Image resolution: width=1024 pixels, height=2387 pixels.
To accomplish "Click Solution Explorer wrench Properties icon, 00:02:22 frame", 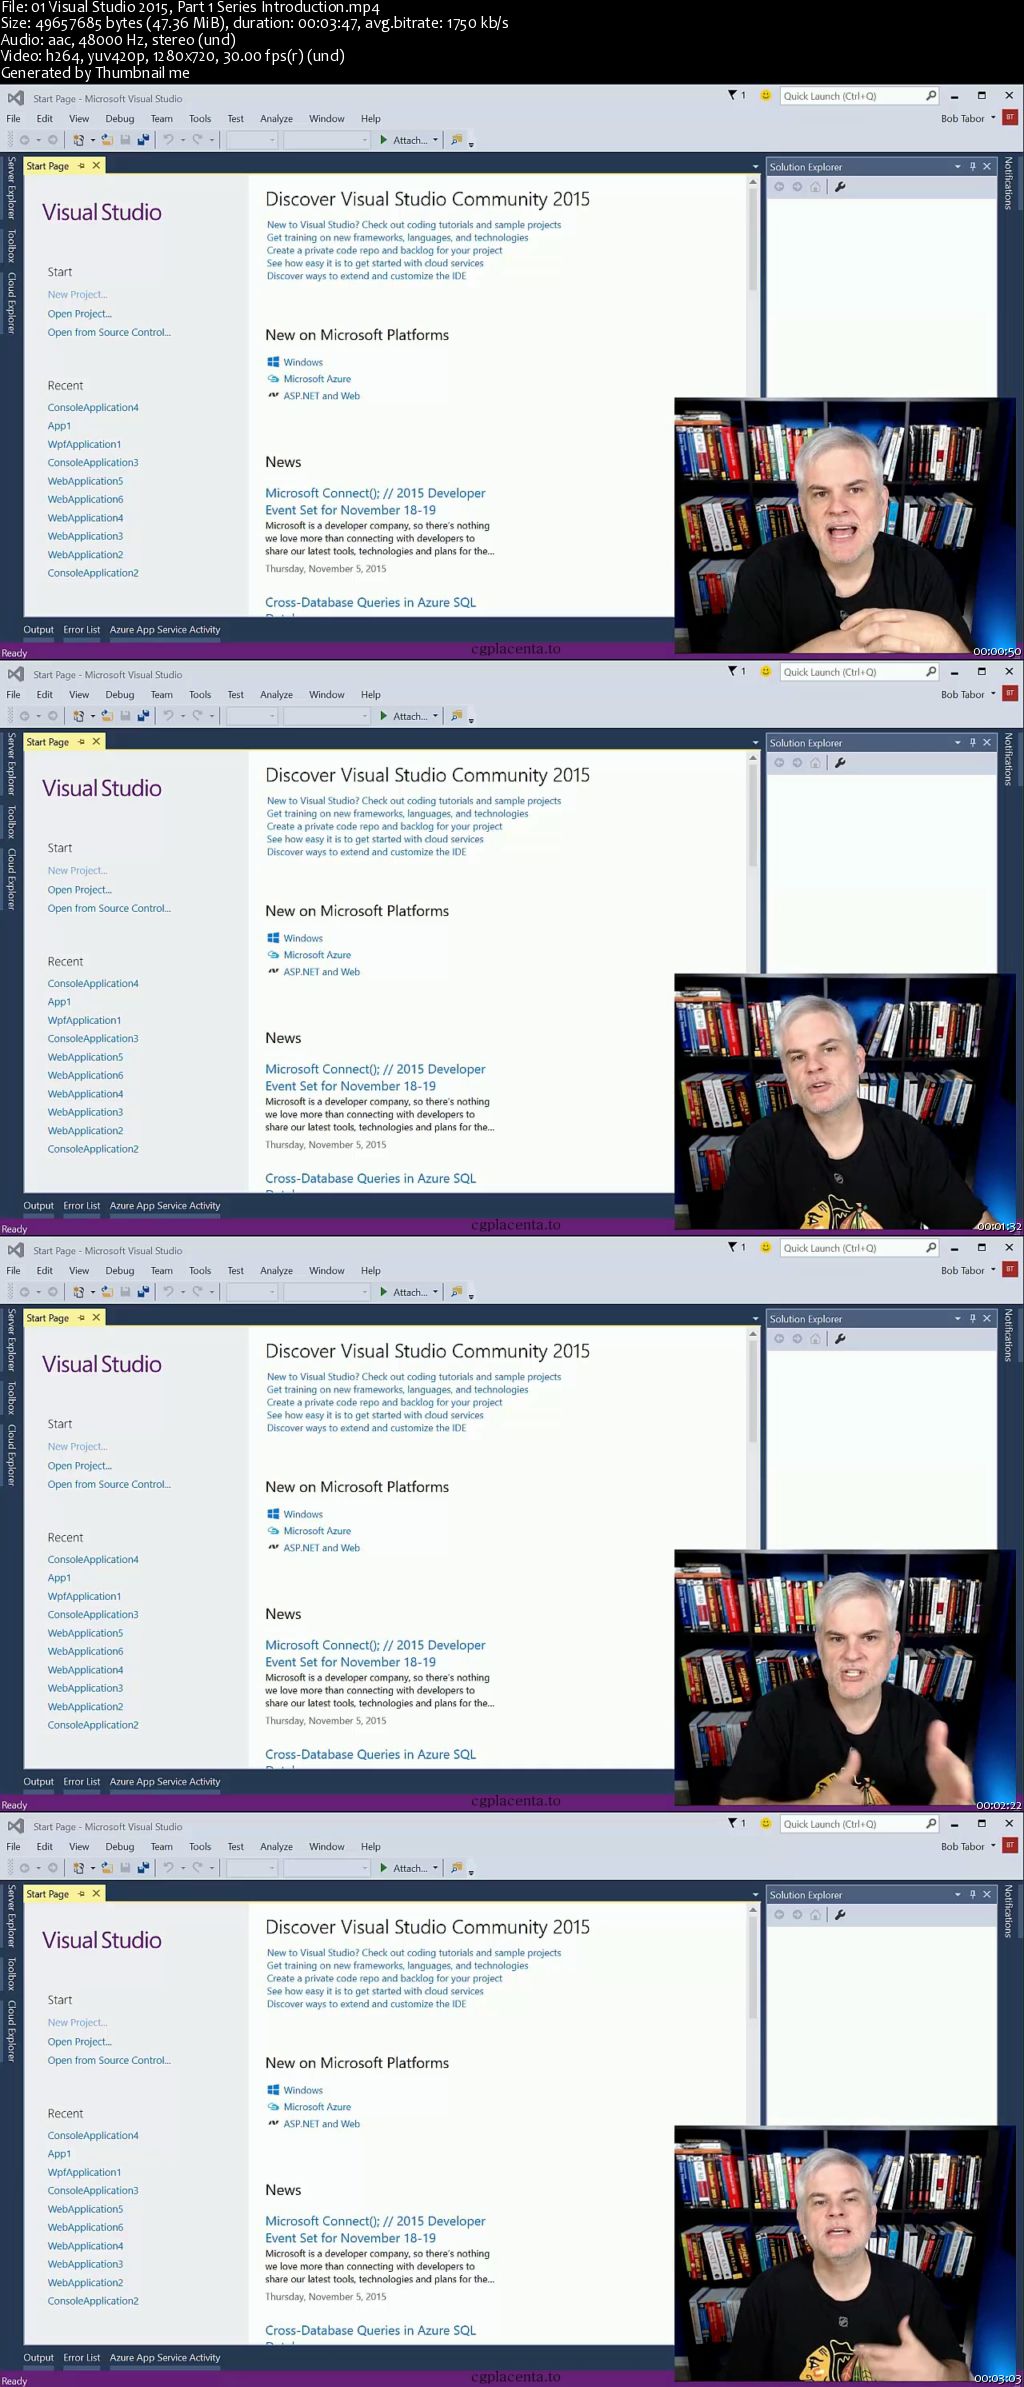I will [840, 1338].
